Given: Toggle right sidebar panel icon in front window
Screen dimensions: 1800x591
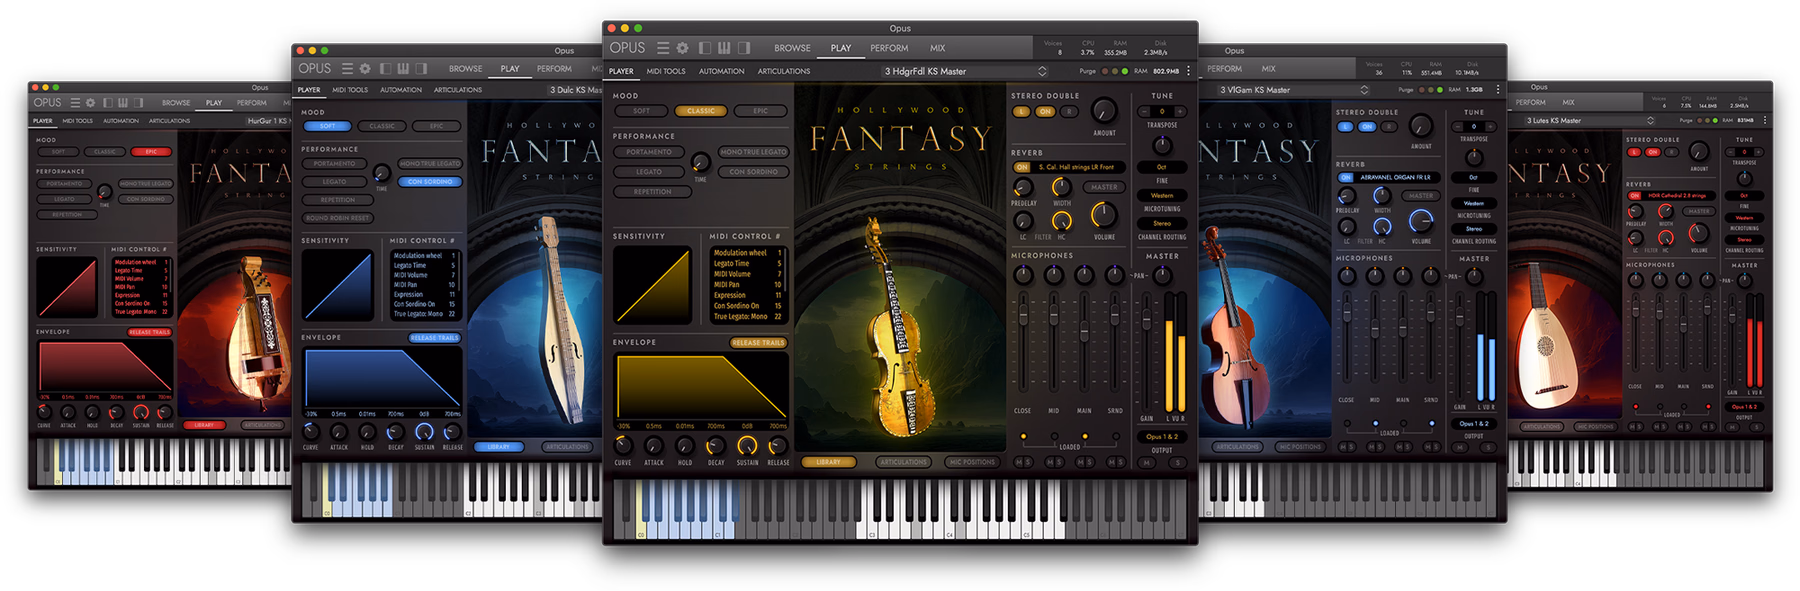Looking at the screenshot, I should [x=743, y=48].
